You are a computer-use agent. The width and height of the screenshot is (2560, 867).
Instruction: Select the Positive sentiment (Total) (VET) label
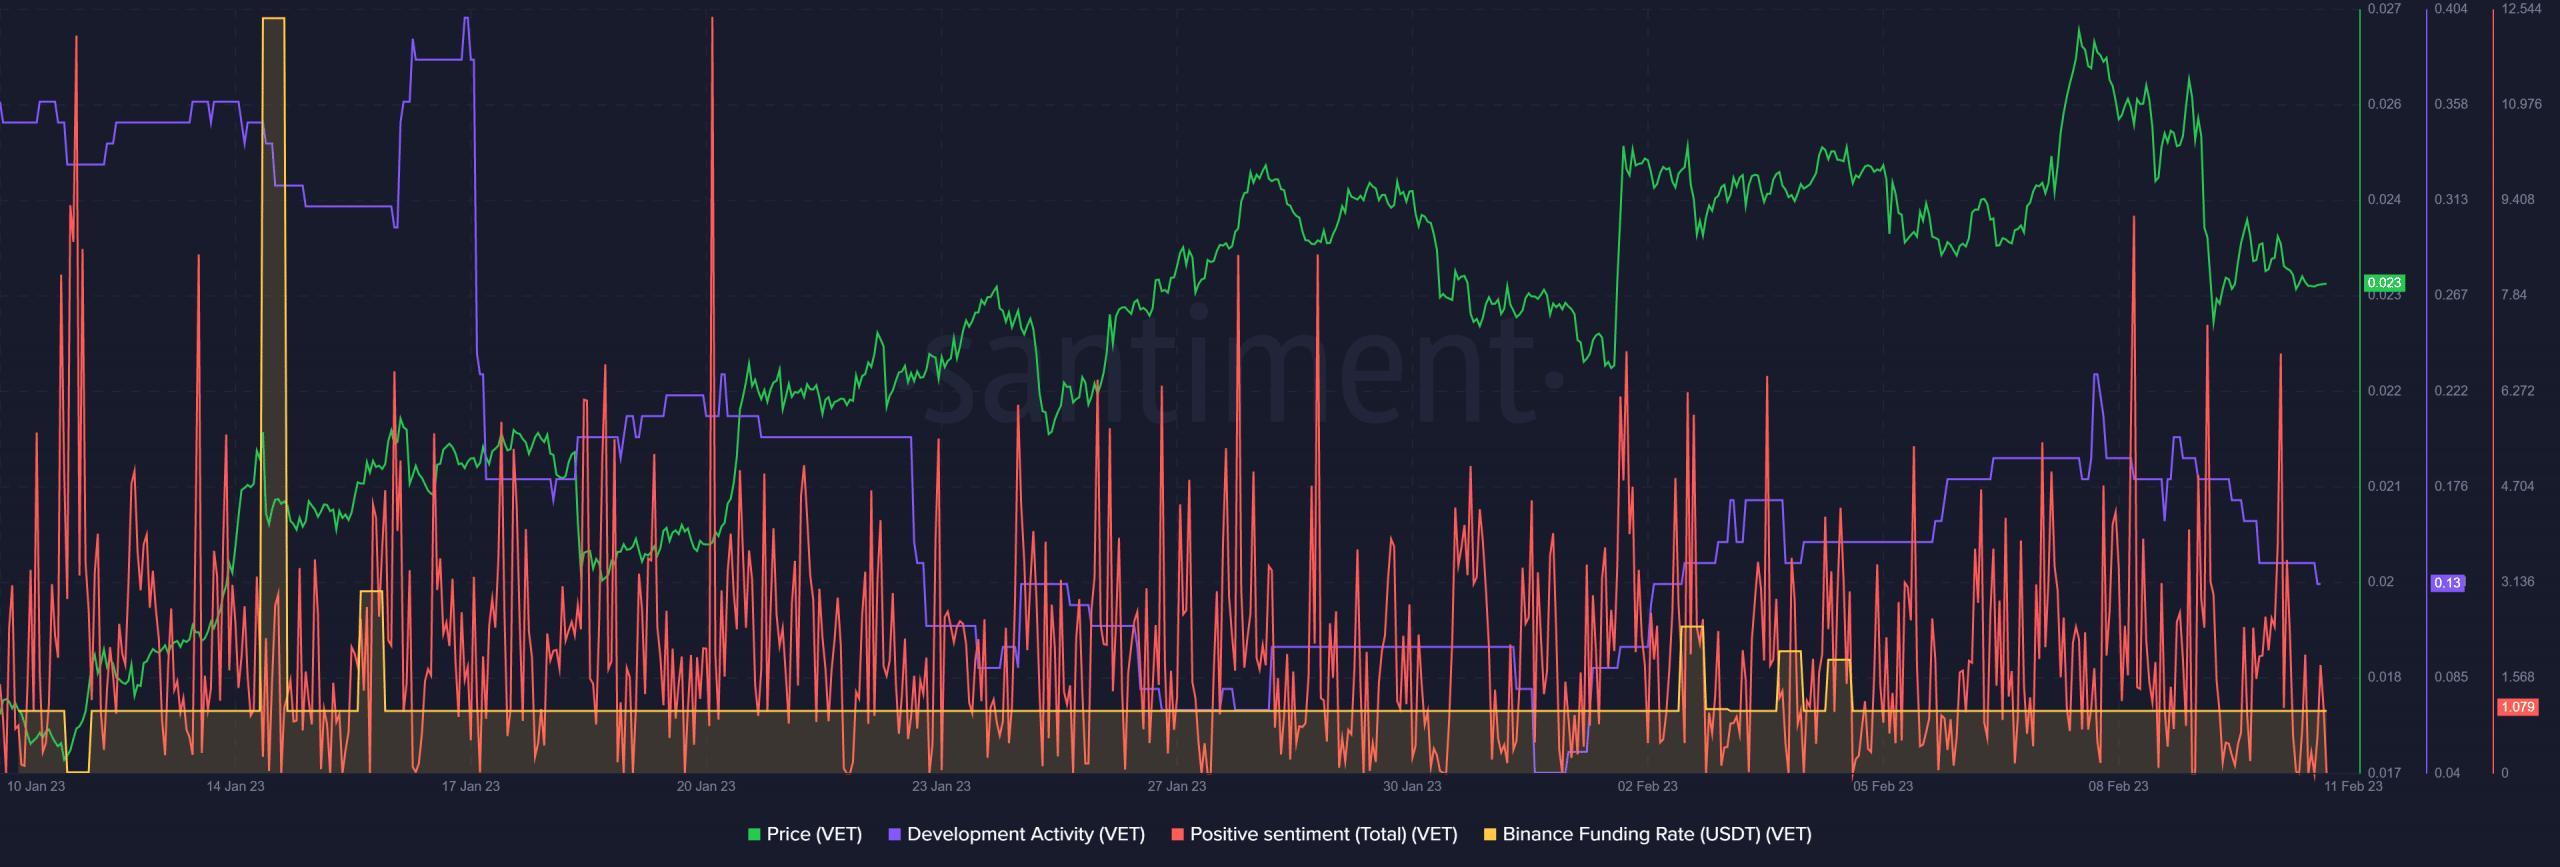coord(1324,834)
